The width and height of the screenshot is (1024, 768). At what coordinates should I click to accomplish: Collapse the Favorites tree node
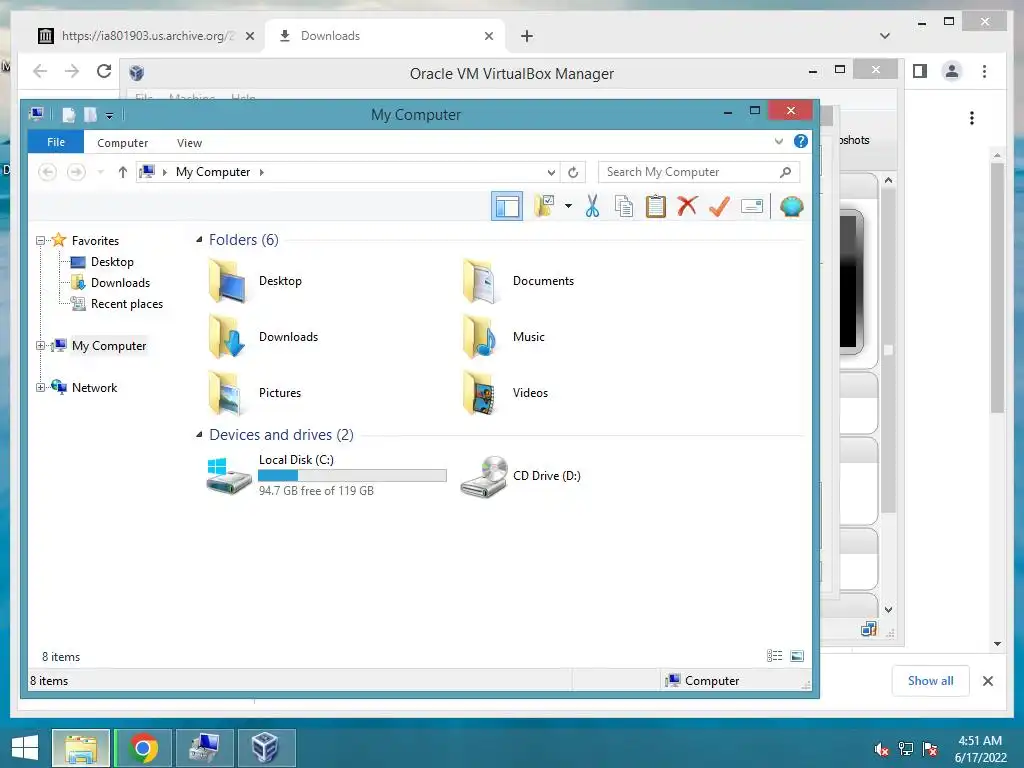(x=40, y=240)
